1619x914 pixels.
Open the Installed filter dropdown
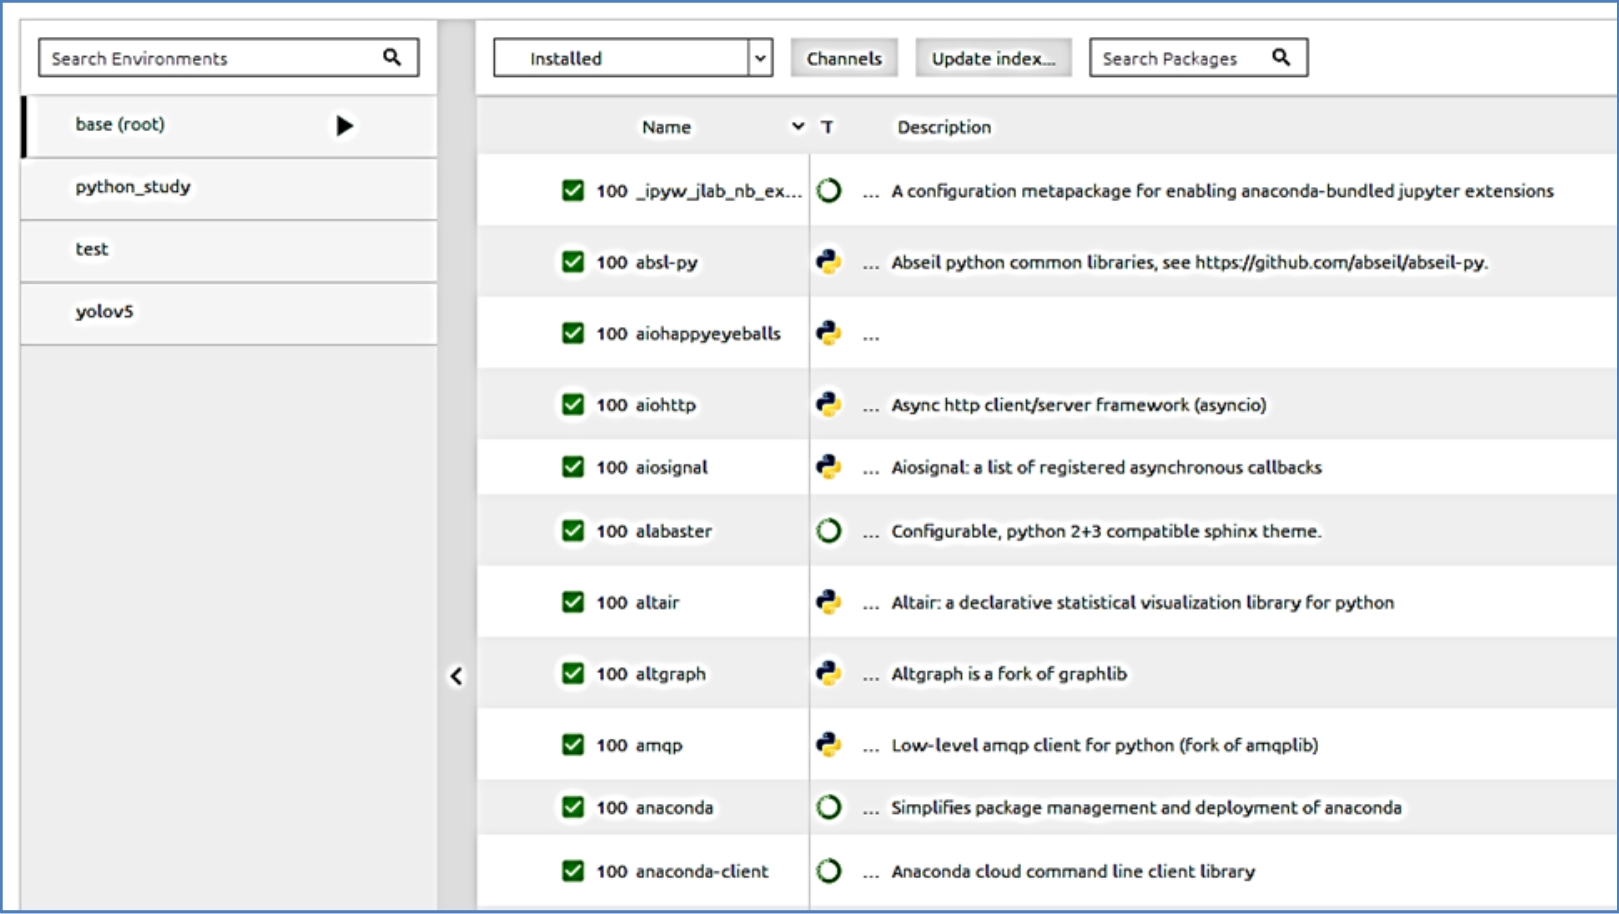click(x=632, y=58)
